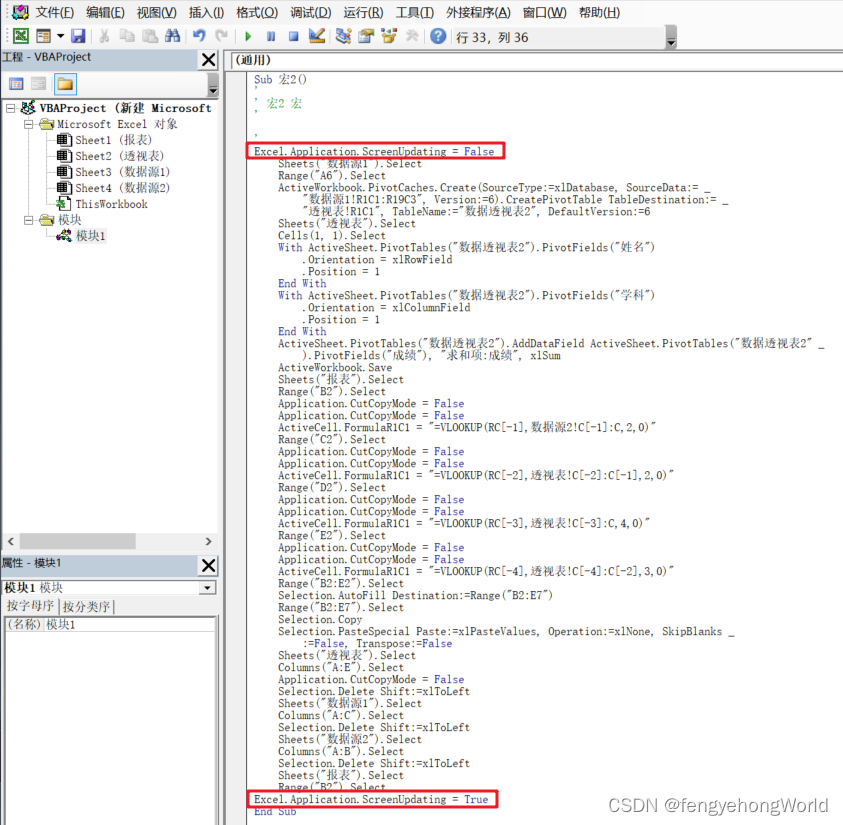
Task: Run the macro with the green play button
Action: (248, 36)
